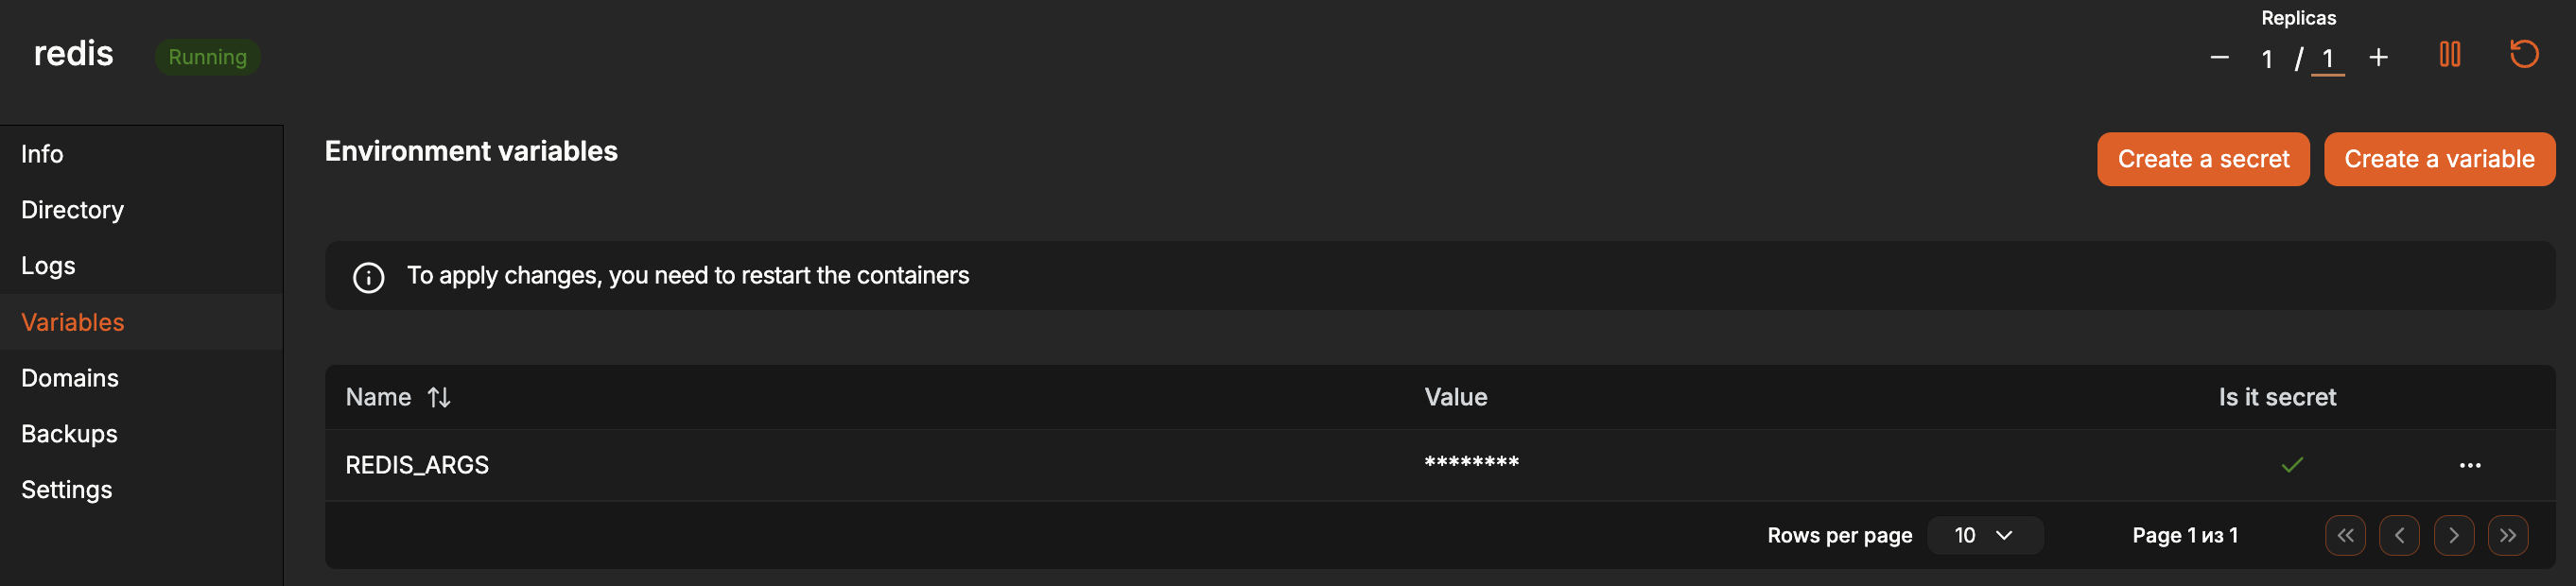This screenshot has width=2576, height=586.
Task: Click the Create a variable button
Action: pyautogui.click(x=2438, y=159)
